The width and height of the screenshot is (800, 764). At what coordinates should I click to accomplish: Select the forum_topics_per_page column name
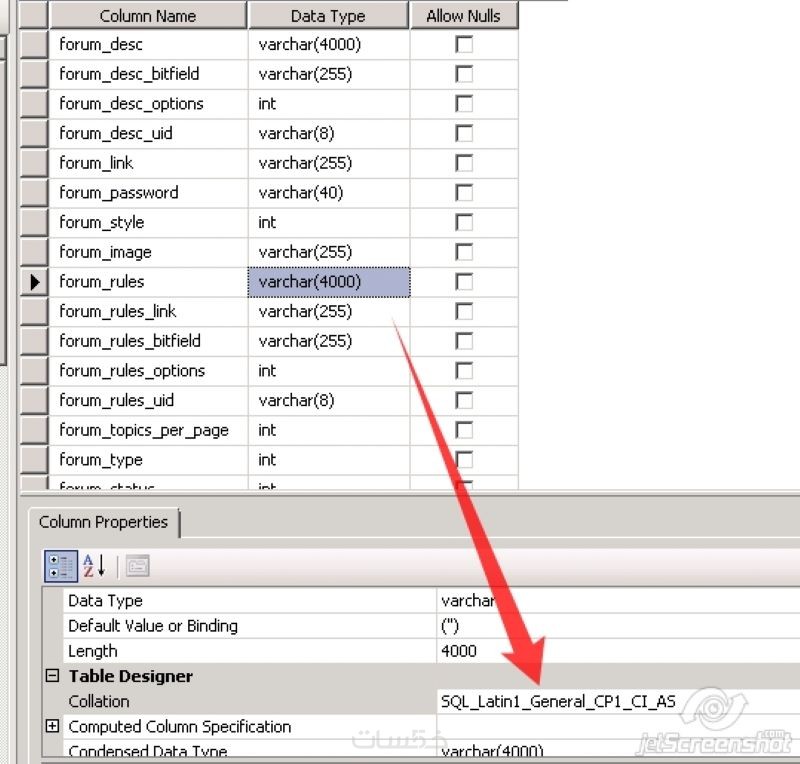pyautogui.click(x=148, y=430)
